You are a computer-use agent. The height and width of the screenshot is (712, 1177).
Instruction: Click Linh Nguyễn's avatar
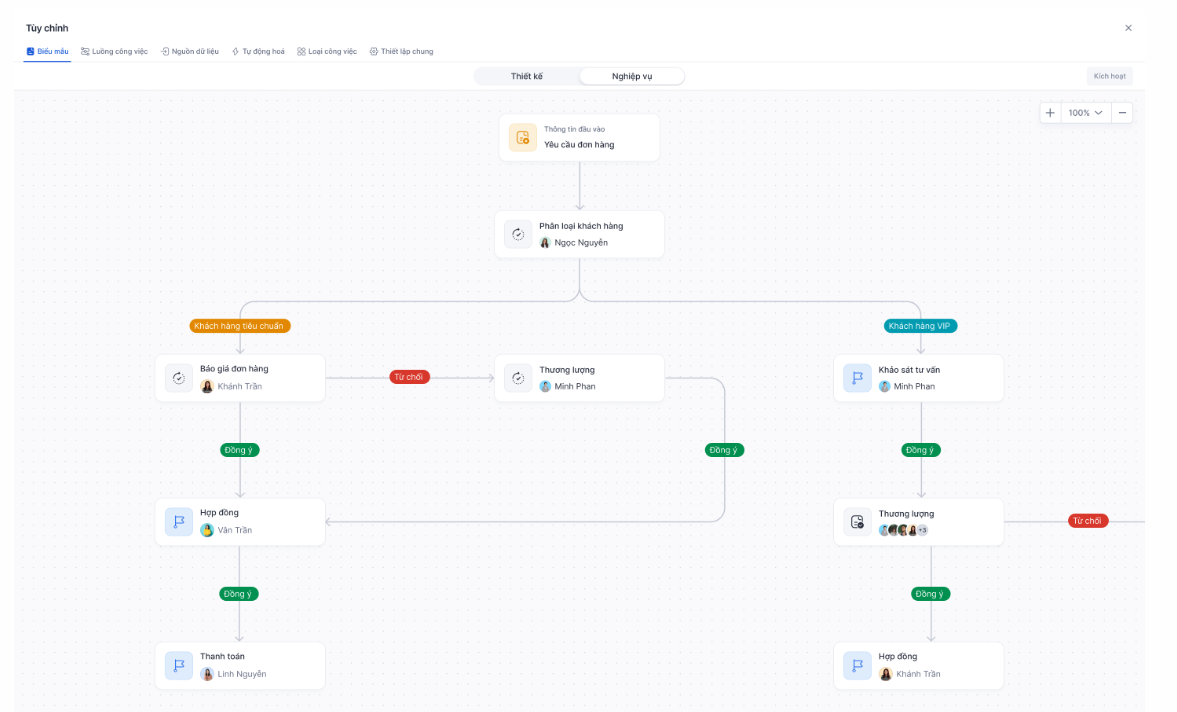point(207,674)
